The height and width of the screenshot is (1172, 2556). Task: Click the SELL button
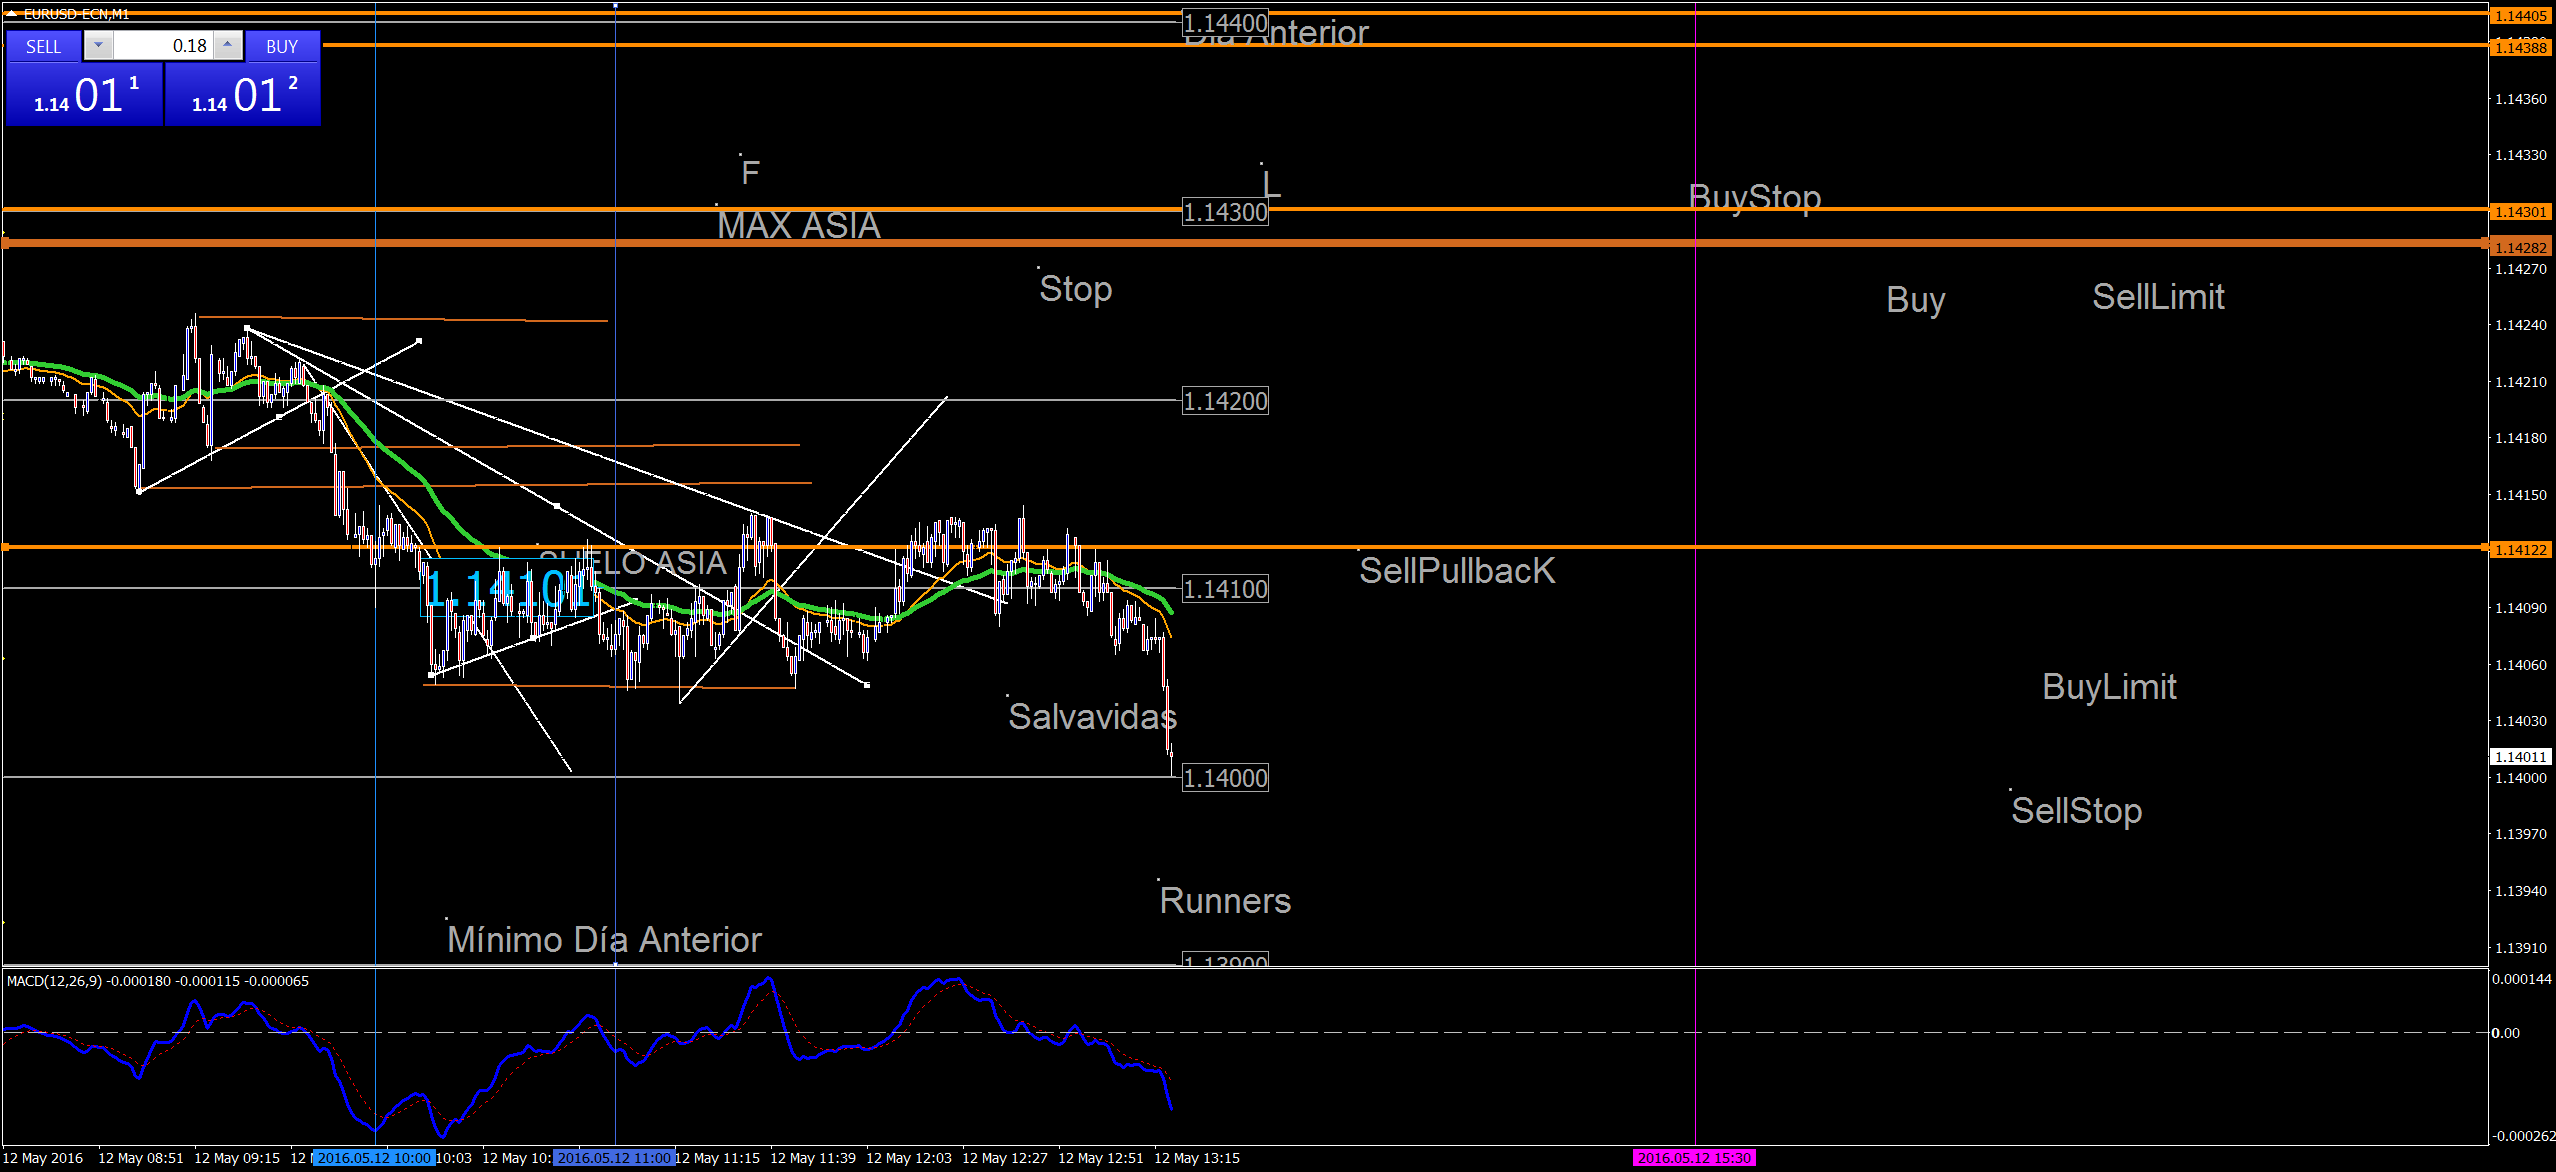click(x=43, y=46)
